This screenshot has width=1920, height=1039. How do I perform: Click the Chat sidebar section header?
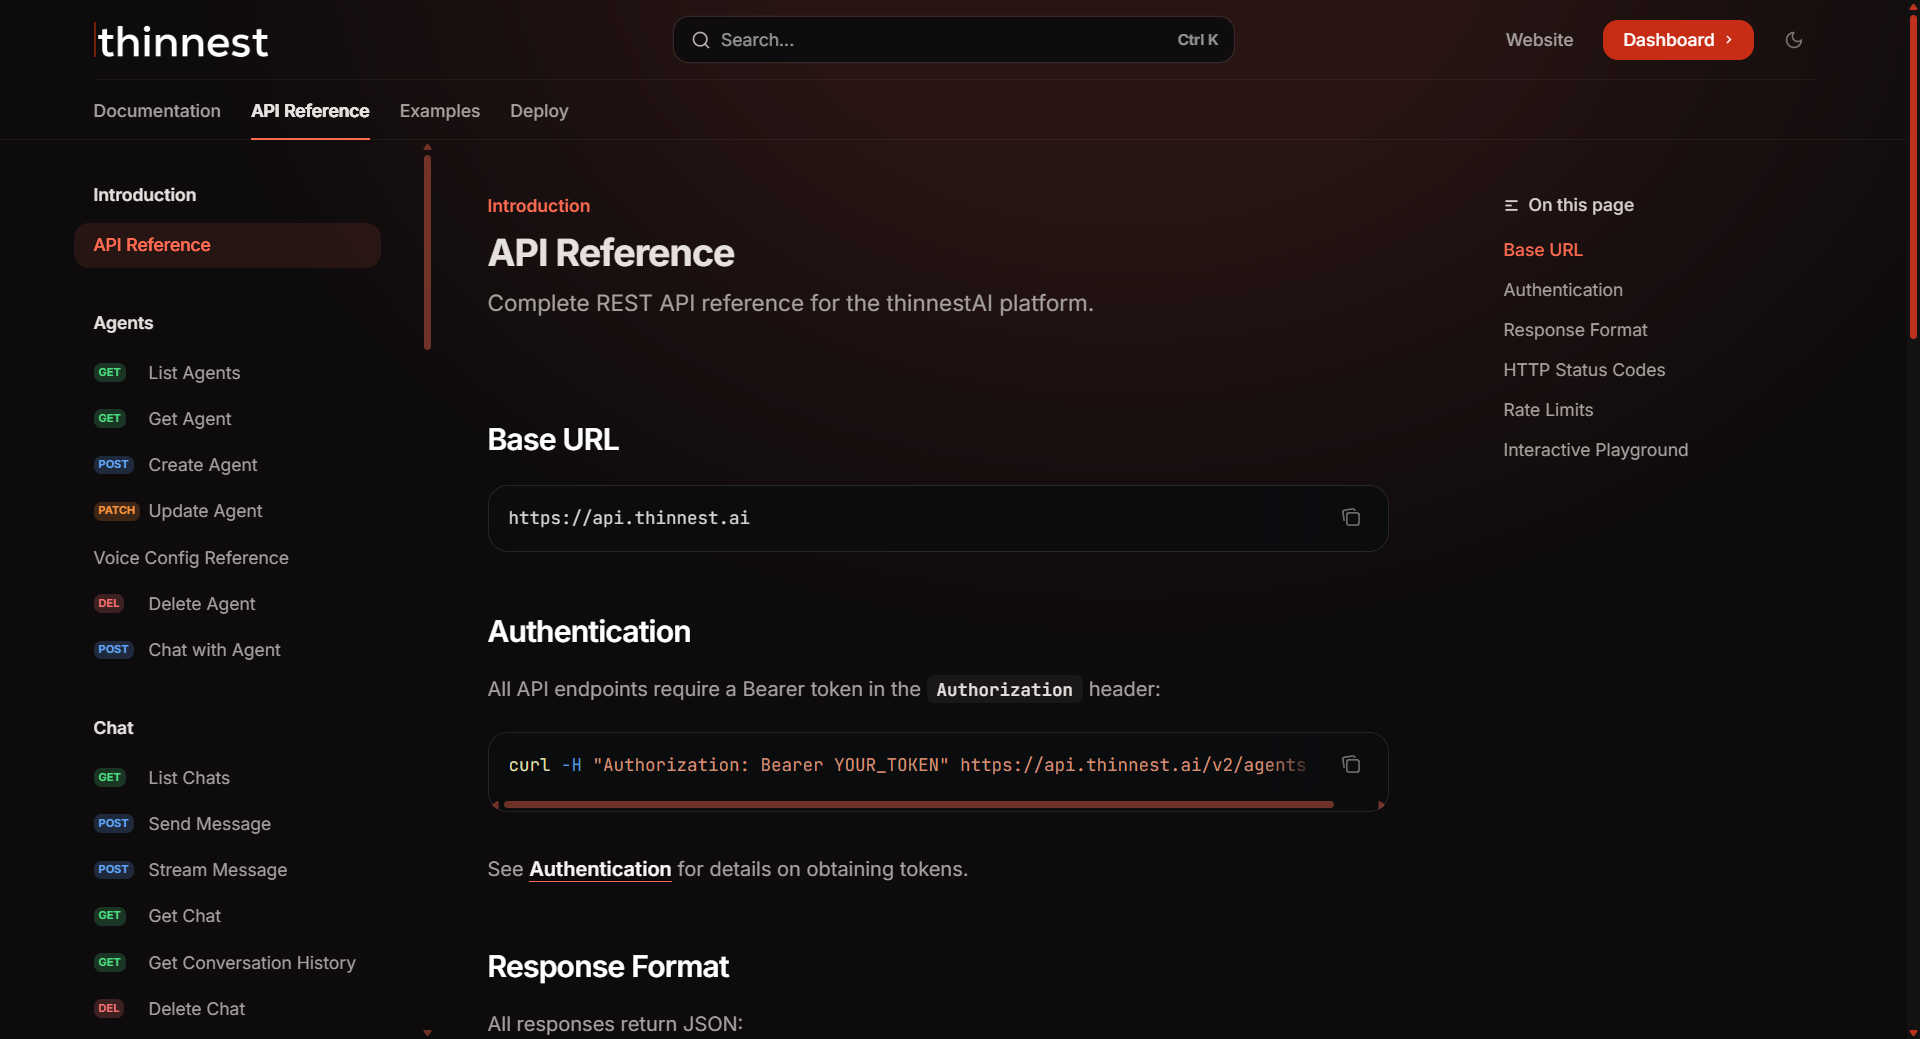pos(113,728)
